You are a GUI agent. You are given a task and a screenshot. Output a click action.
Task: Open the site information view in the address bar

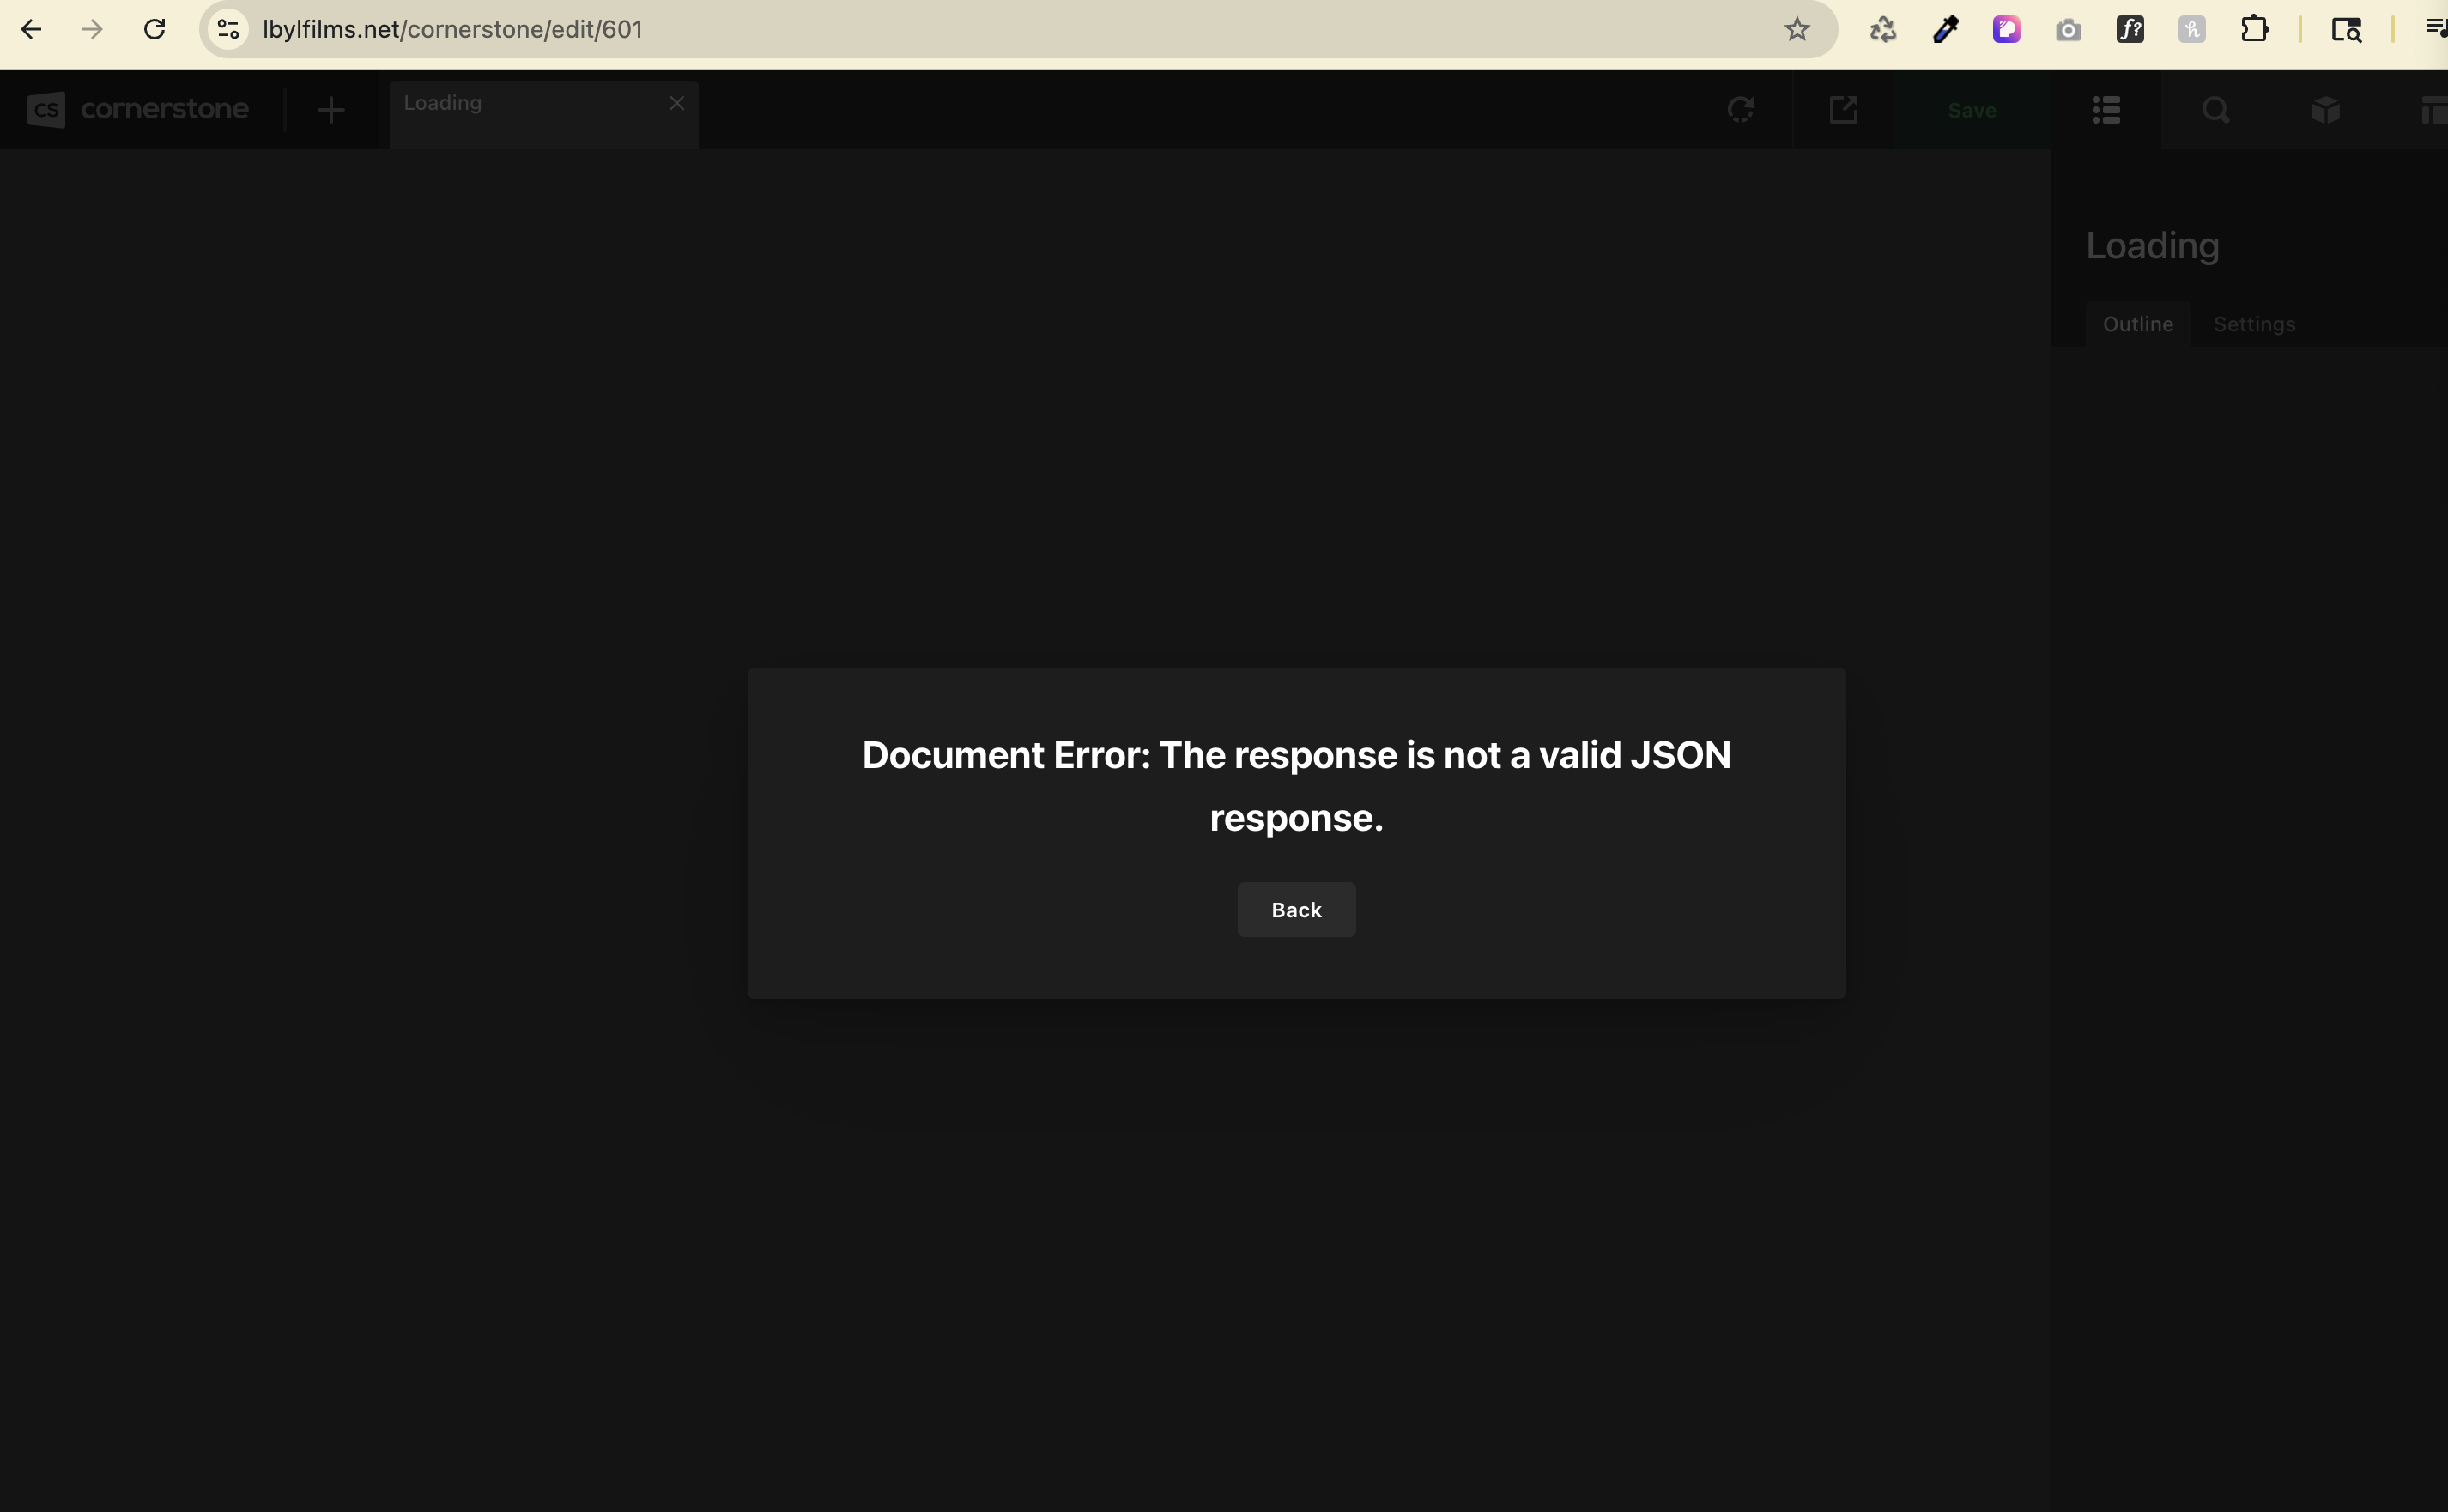pos(226,29)
